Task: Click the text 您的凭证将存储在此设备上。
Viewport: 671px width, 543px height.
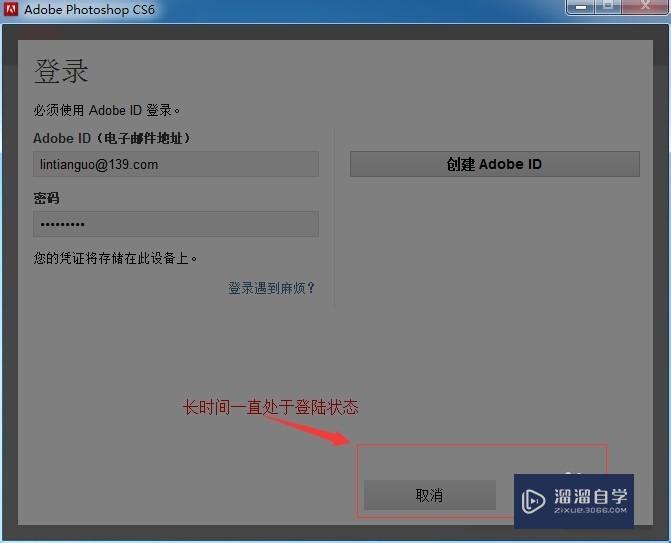Action: (116, 258)
